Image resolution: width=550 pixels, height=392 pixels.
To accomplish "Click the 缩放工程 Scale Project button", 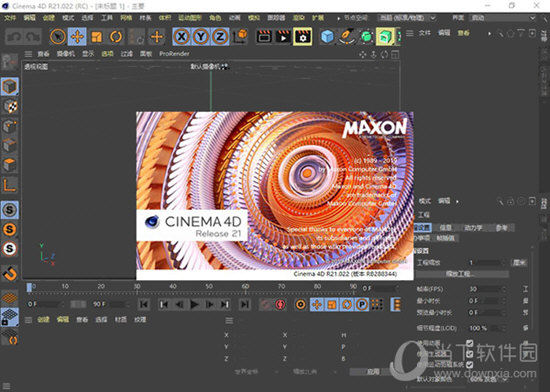I will tap(463, 274).
